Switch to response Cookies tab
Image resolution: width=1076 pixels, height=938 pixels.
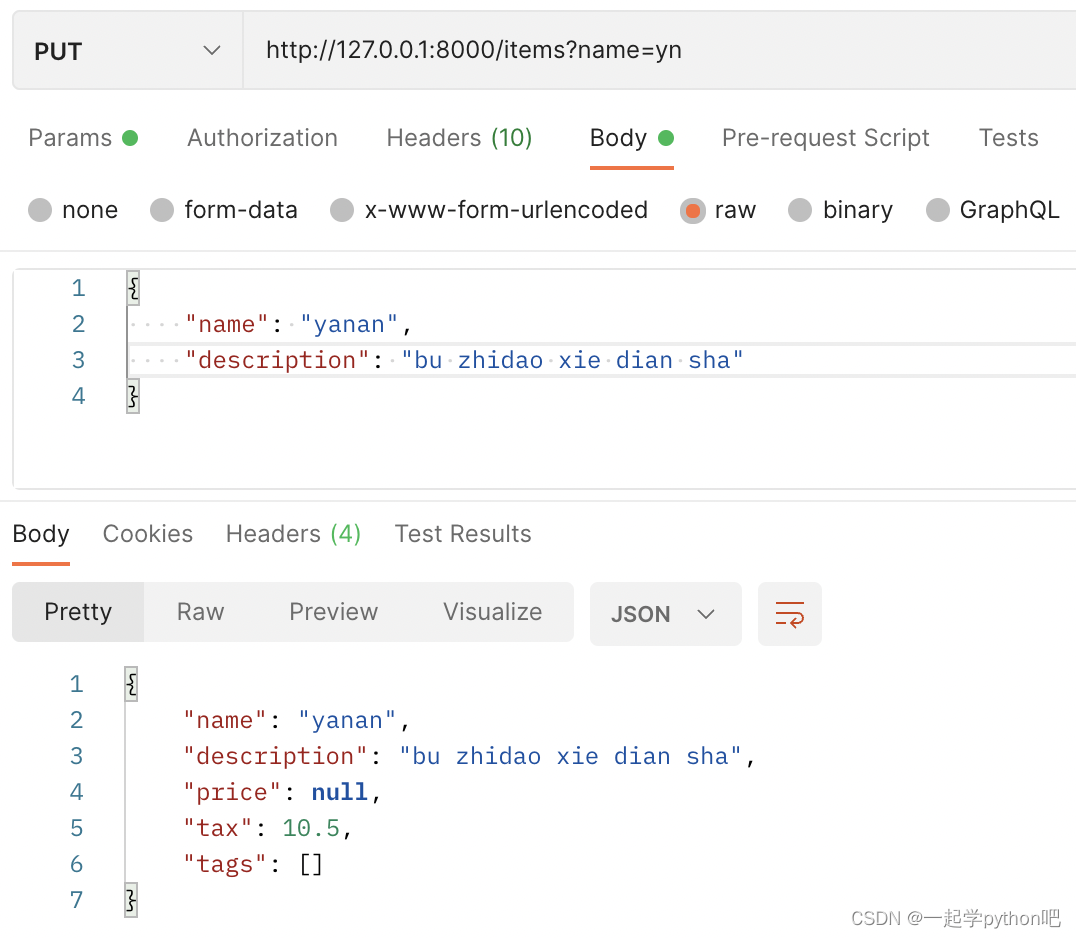148,534
